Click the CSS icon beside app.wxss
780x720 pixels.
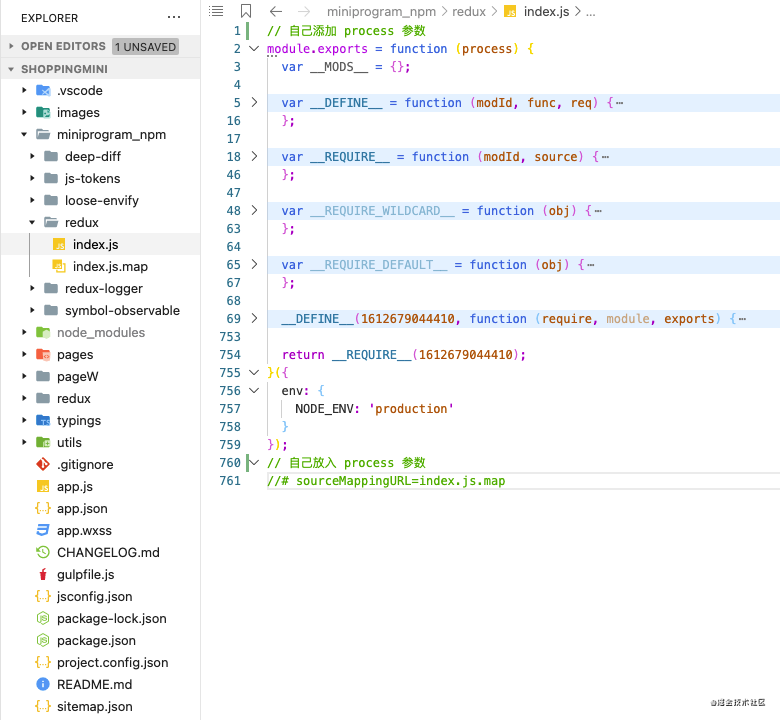[x=43, y=530]
